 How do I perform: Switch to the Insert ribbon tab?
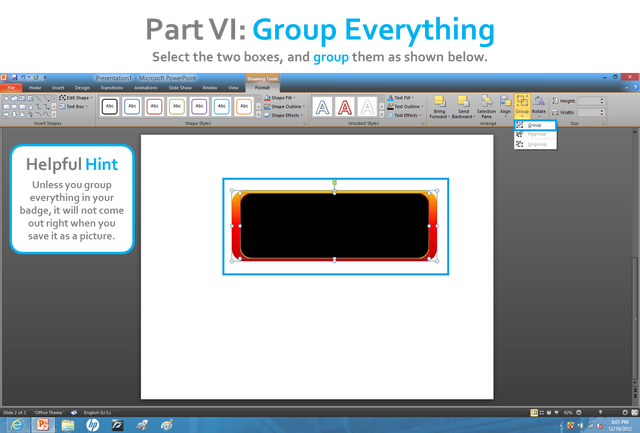[58, 88]
